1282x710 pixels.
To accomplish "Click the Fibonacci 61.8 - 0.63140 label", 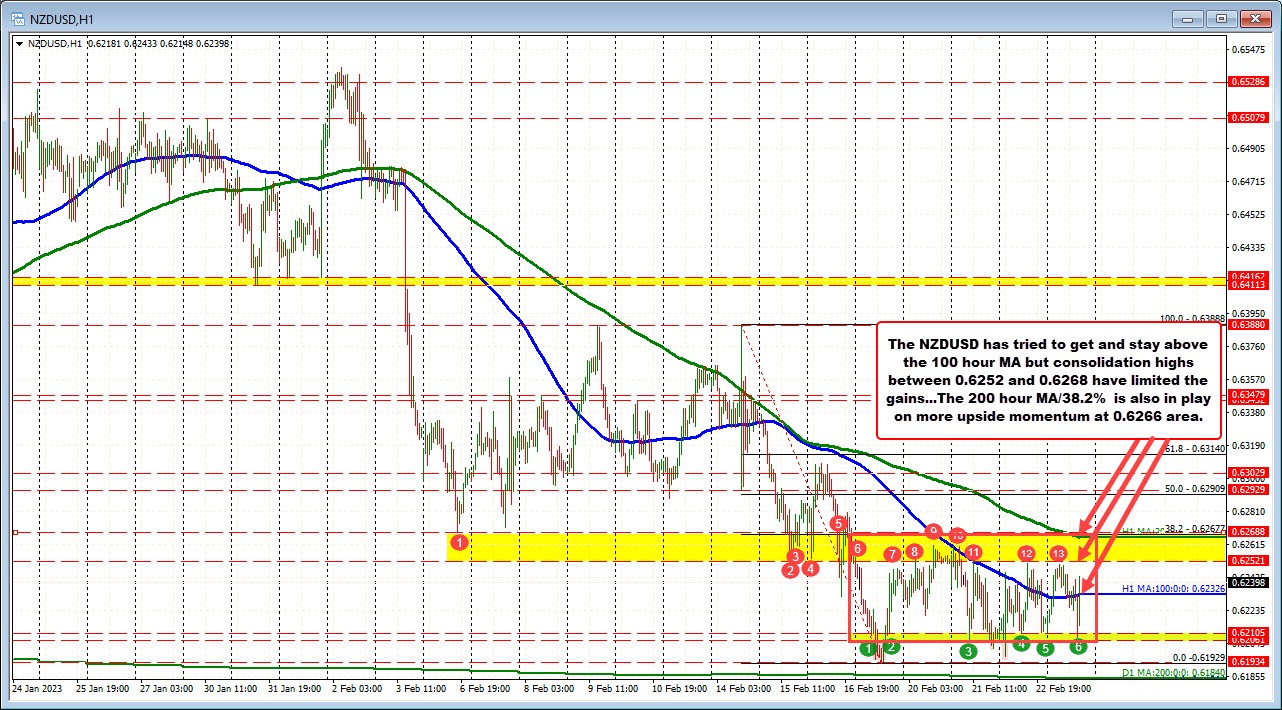I will point(1195,449).
